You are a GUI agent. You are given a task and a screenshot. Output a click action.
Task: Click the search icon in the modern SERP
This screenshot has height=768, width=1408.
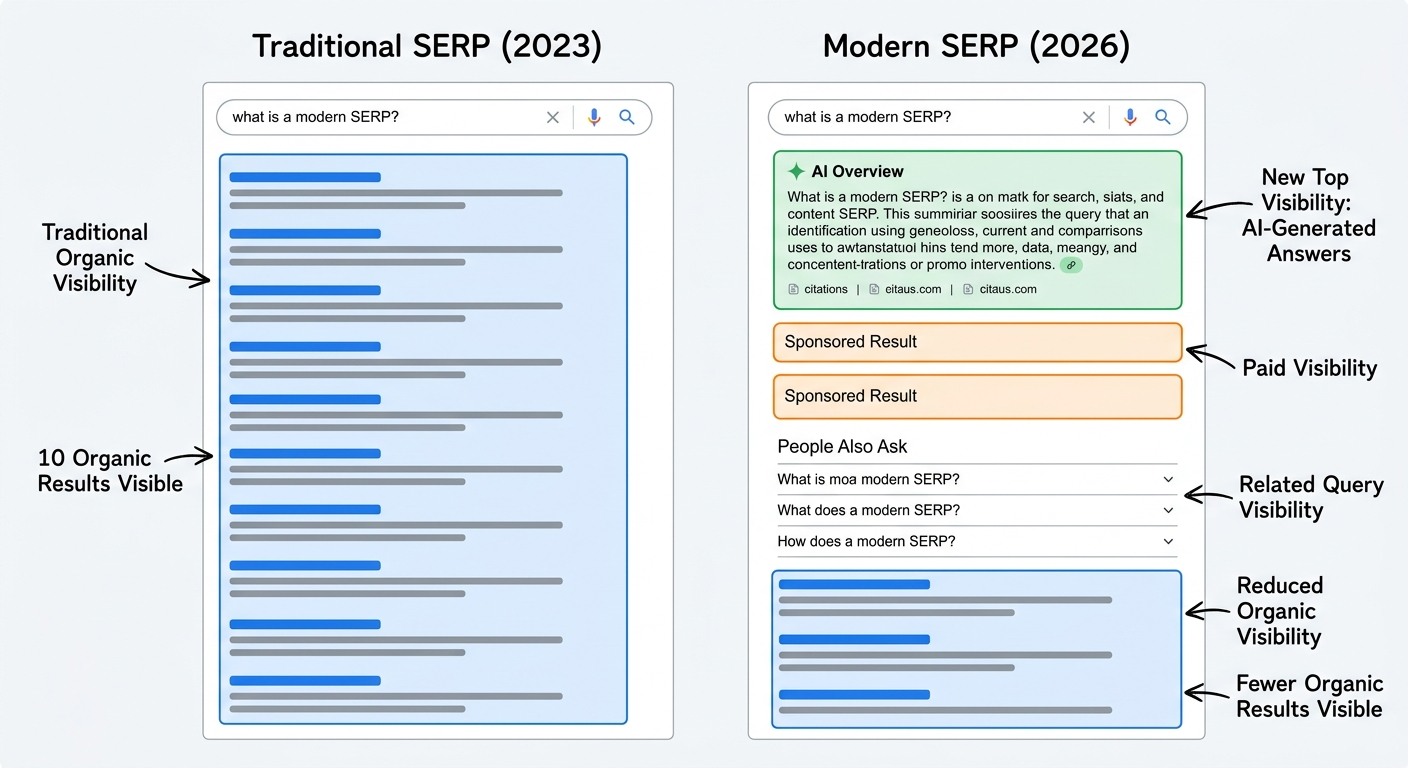(1163, 117)
